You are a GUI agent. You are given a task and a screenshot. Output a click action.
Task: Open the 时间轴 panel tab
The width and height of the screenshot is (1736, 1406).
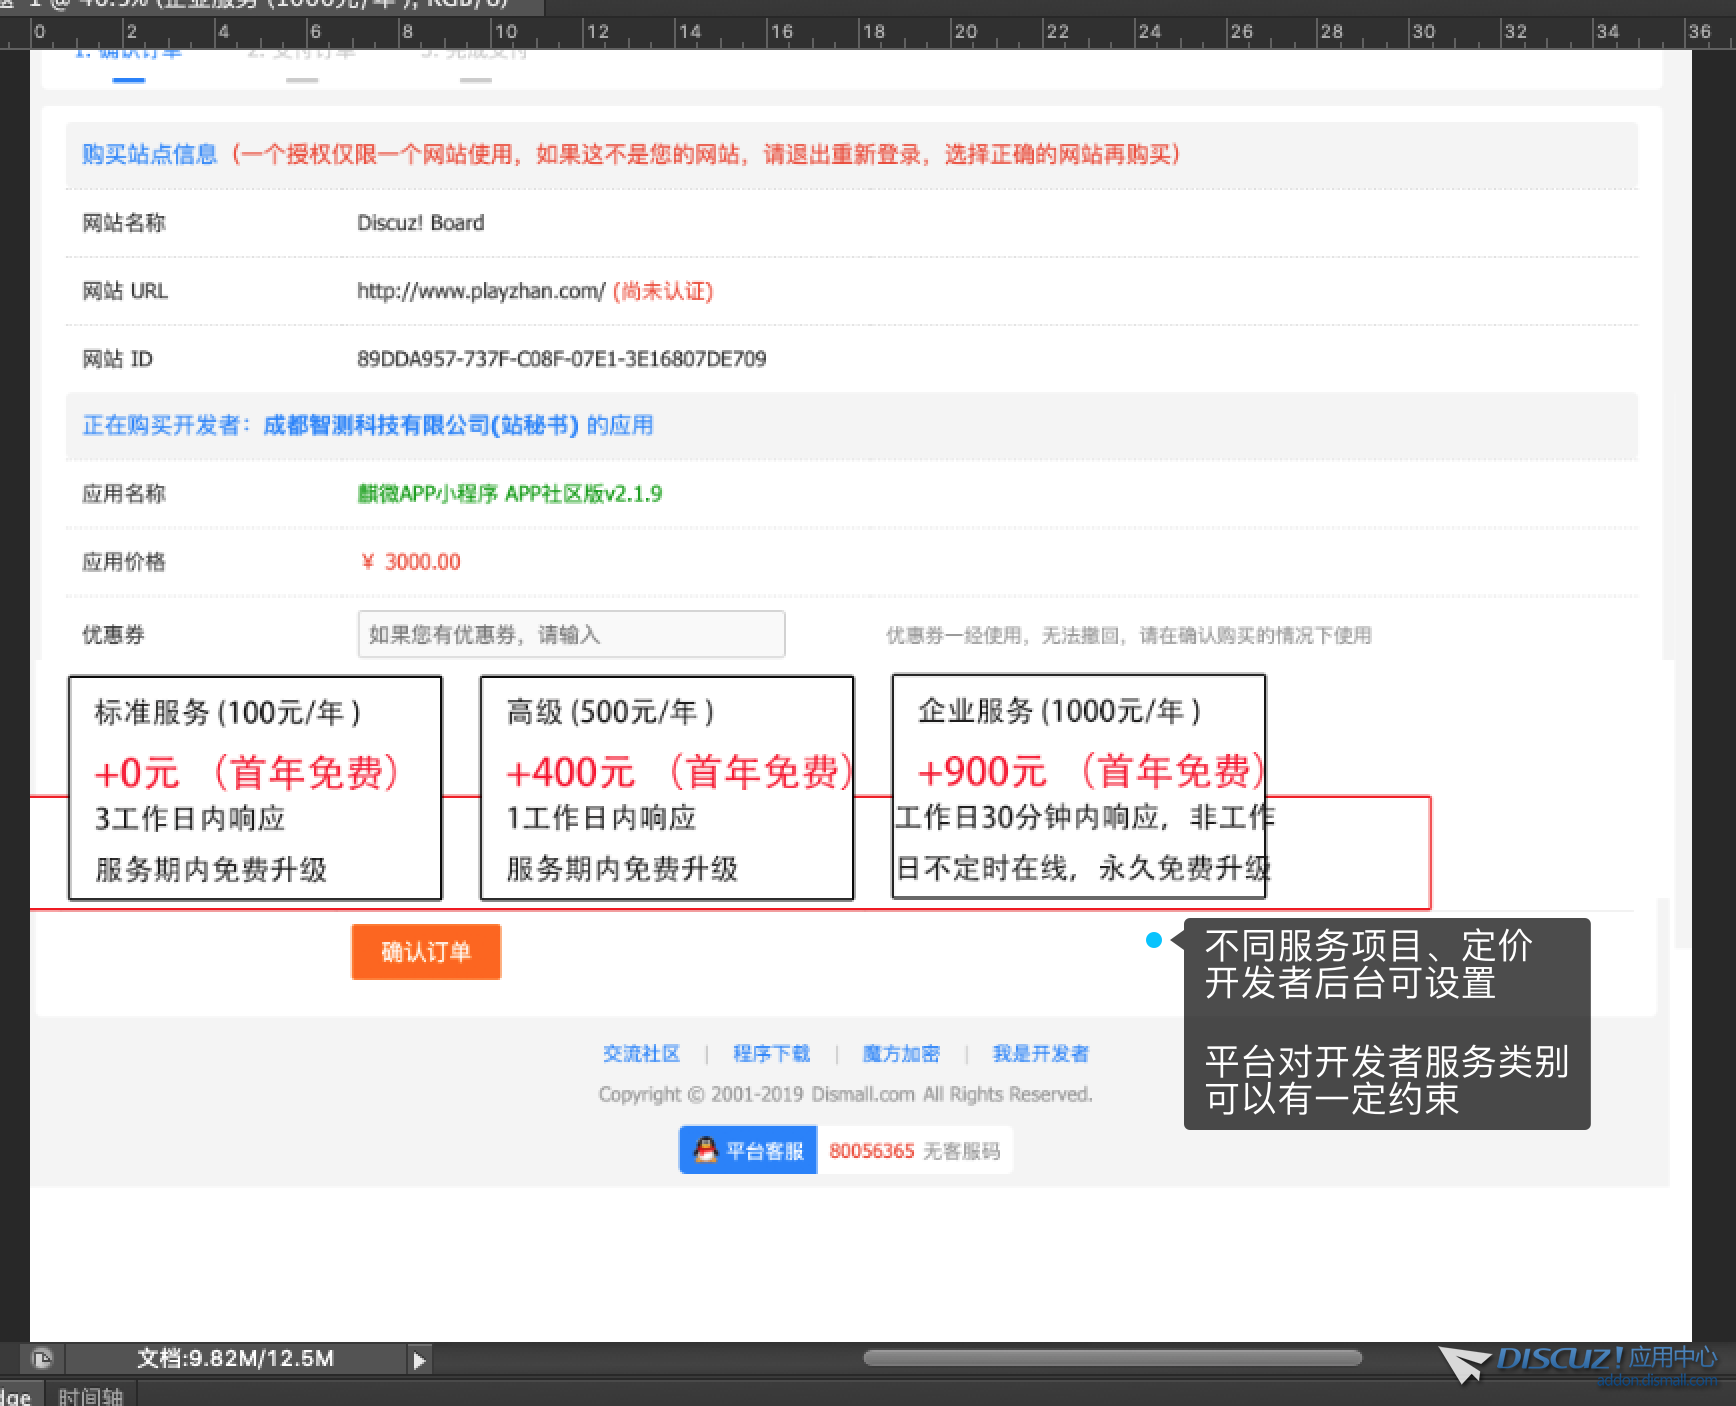pos(90,1396)
